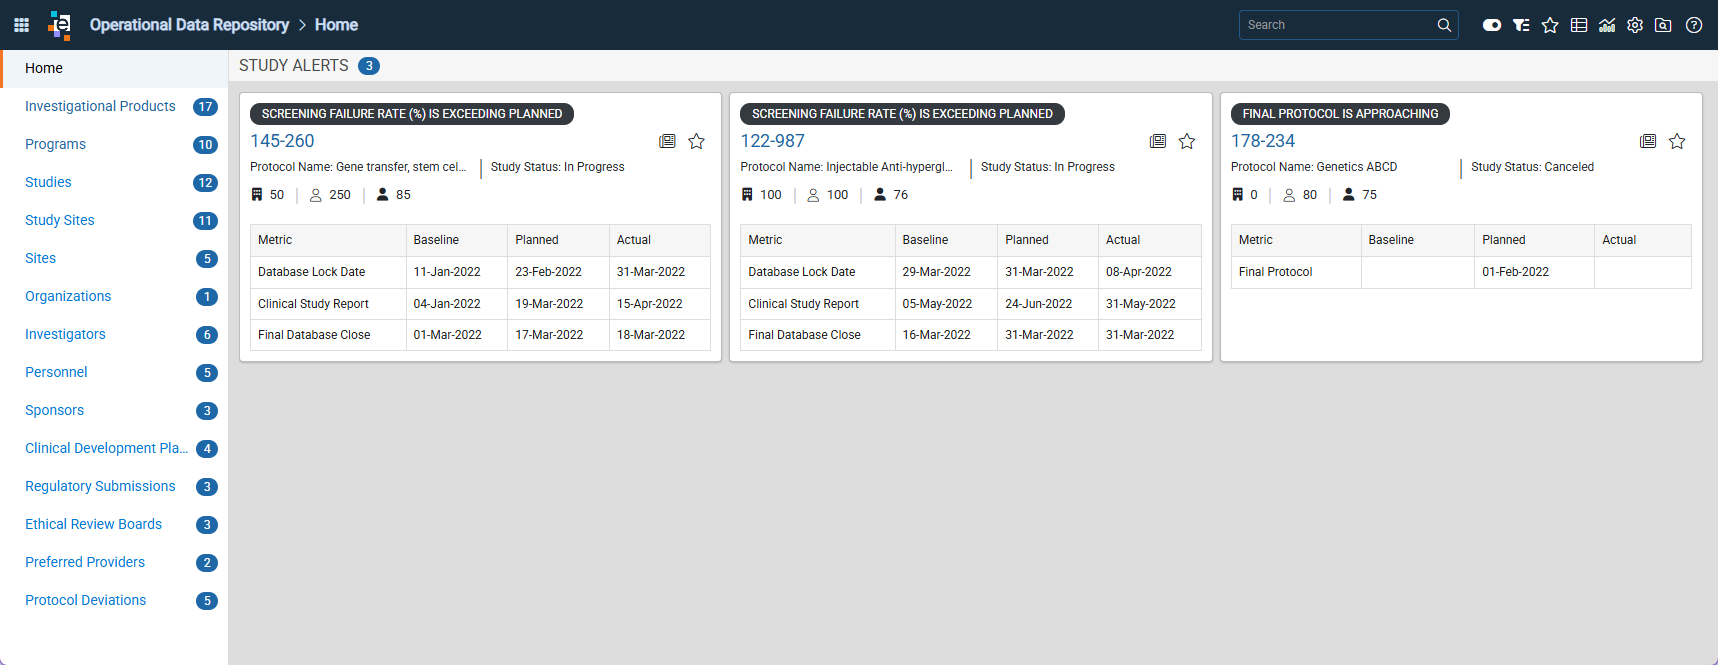Click sites building icon on study 178-234
Image resolution: width=1718 pixels, height=665 pixels.
[x=1238, y=195]
